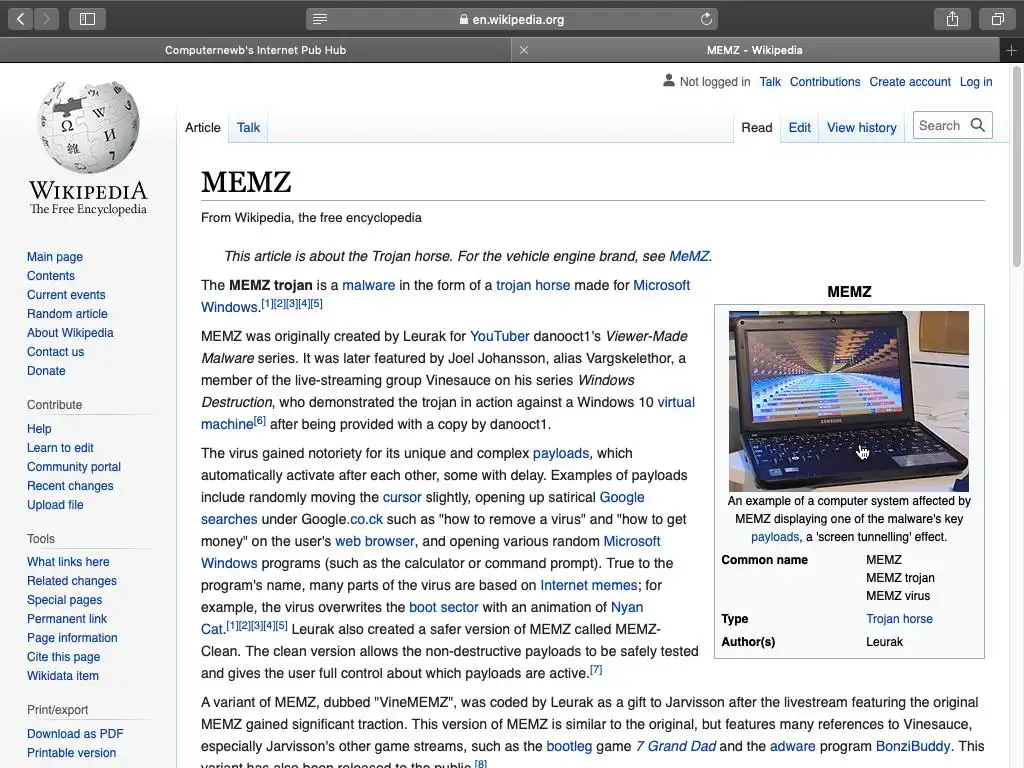The image size is (1024, 768).
Task: Open the malware article link
Action: tap(368, 285)
